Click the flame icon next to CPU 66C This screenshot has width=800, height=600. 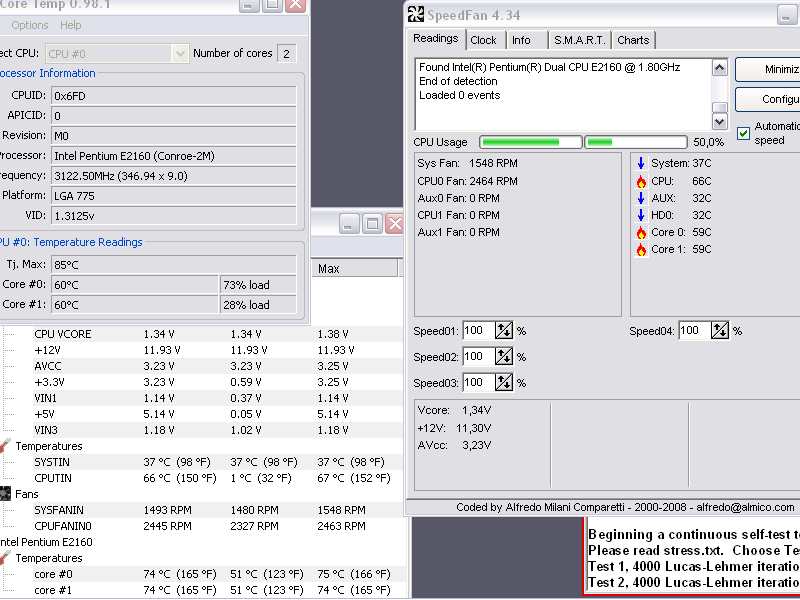pyautogui.click(x=641, y=181)
